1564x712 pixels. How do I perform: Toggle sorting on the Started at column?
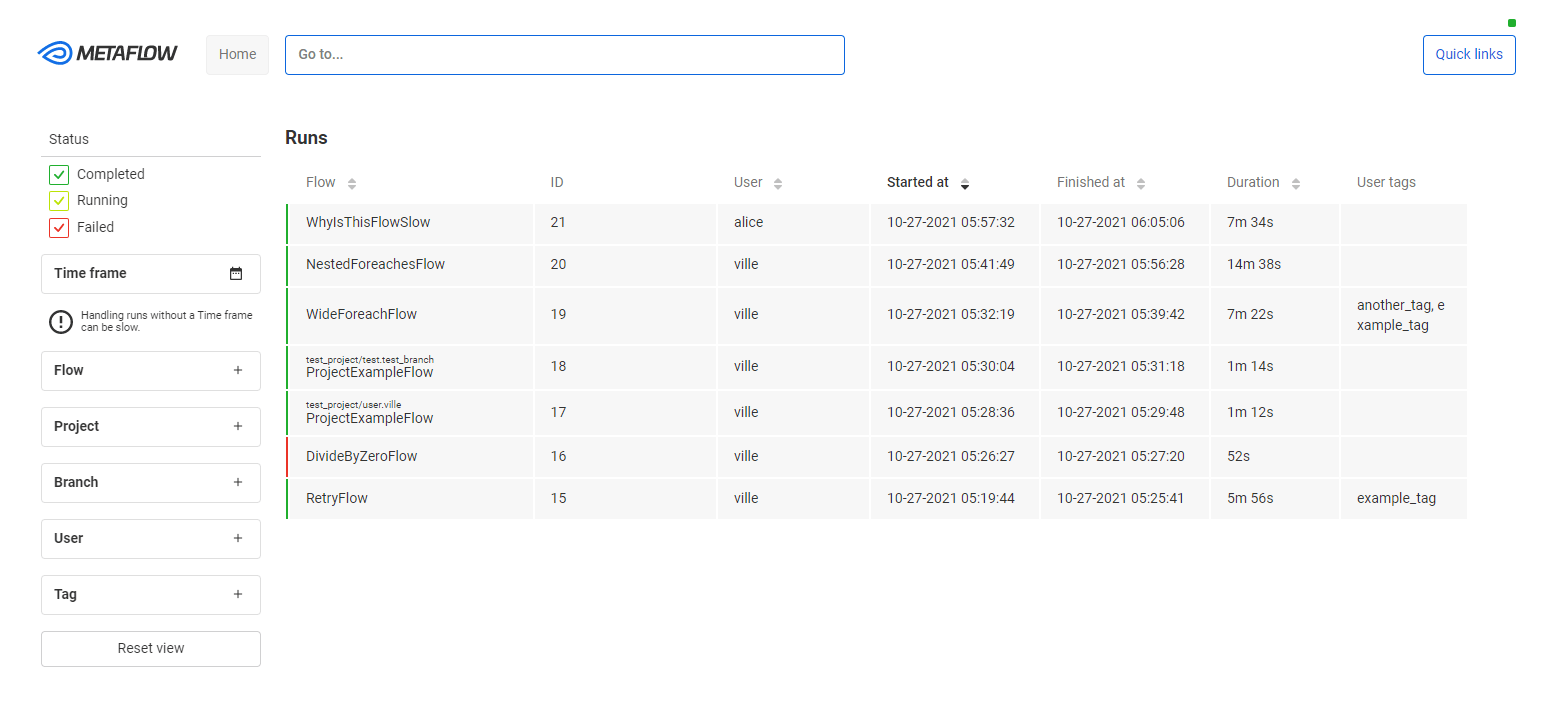tap(964, 183)
